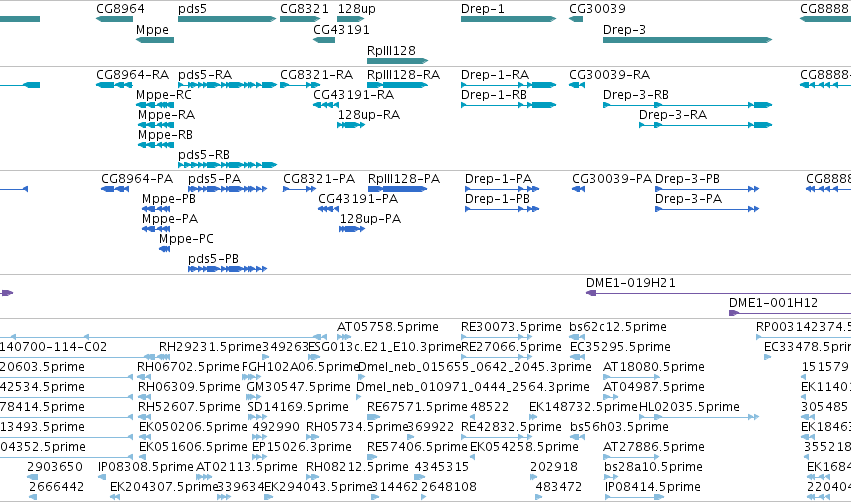Click the RE27066.5prime EST label

click(511, 347)
